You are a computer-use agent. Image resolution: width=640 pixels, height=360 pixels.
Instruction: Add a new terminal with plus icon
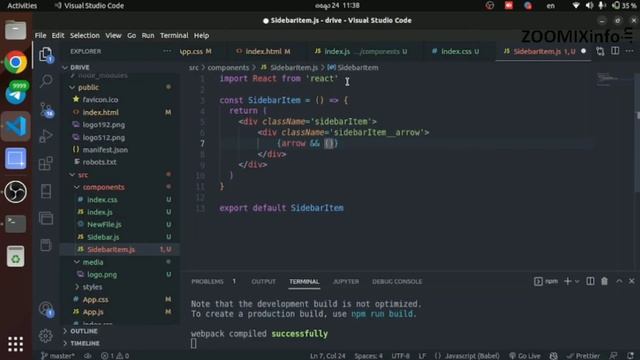tap(567, 281)
